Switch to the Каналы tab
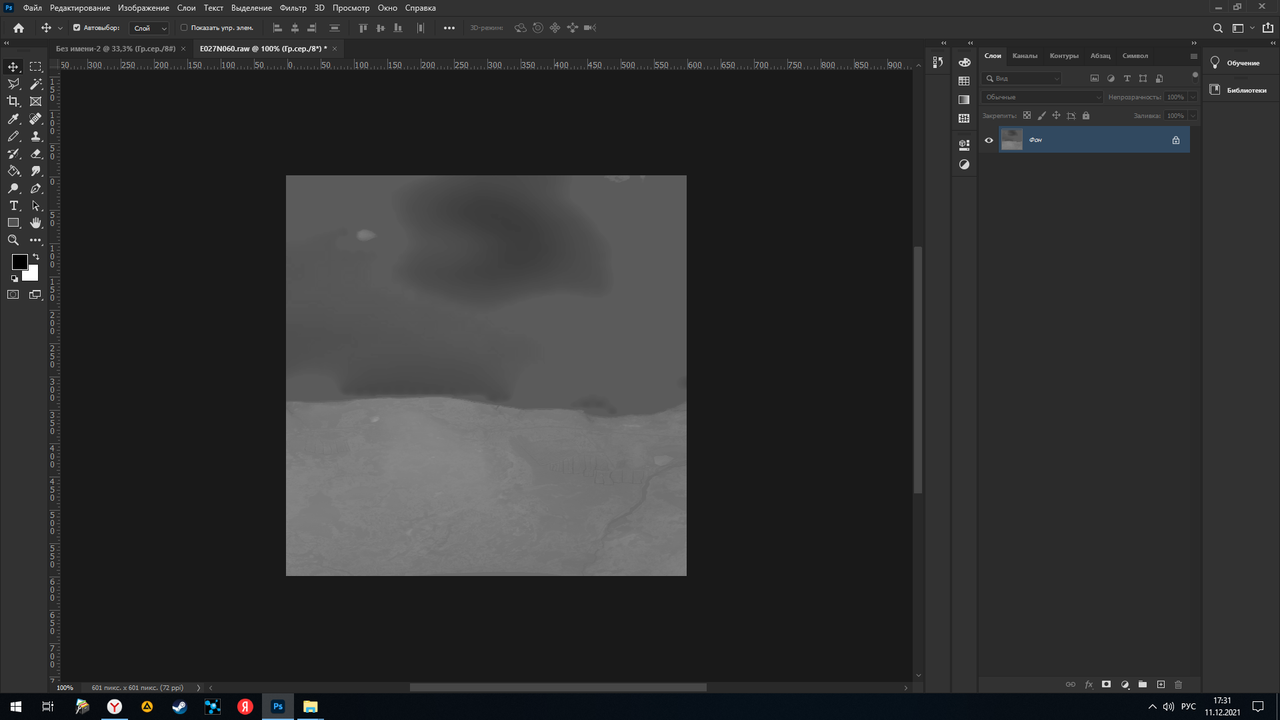Image resolution: width=1280 pixels, height=720 pixels. click(1025, 56)
